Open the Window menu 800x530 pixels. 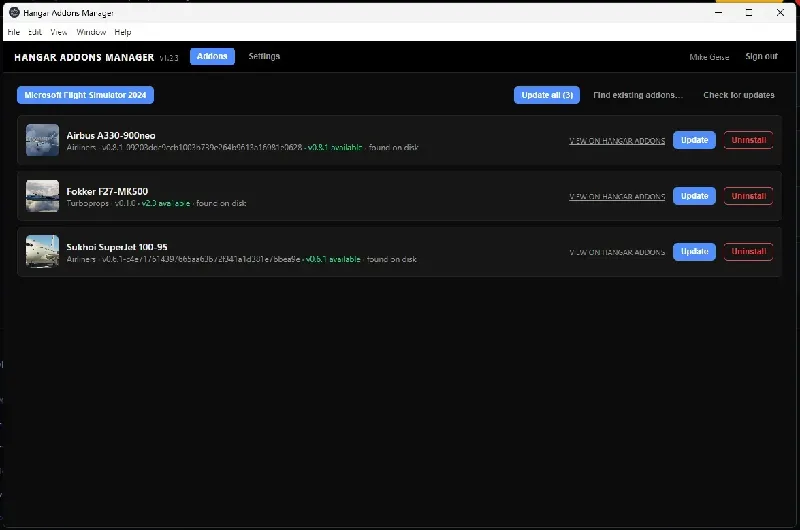(91, 32)
